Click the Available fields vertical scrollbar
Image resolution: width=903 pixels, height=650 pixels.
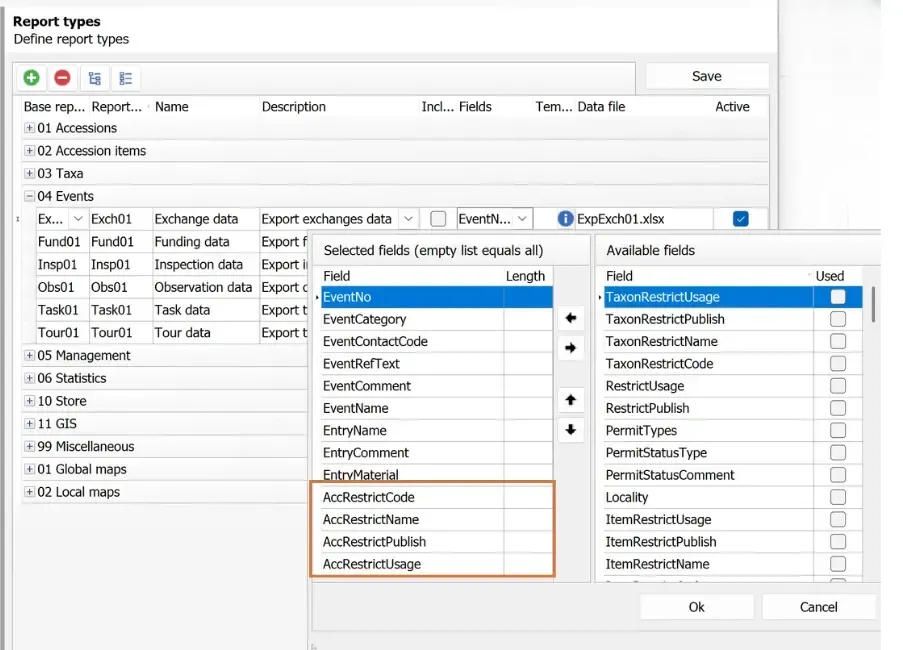(x=874, y=305)
